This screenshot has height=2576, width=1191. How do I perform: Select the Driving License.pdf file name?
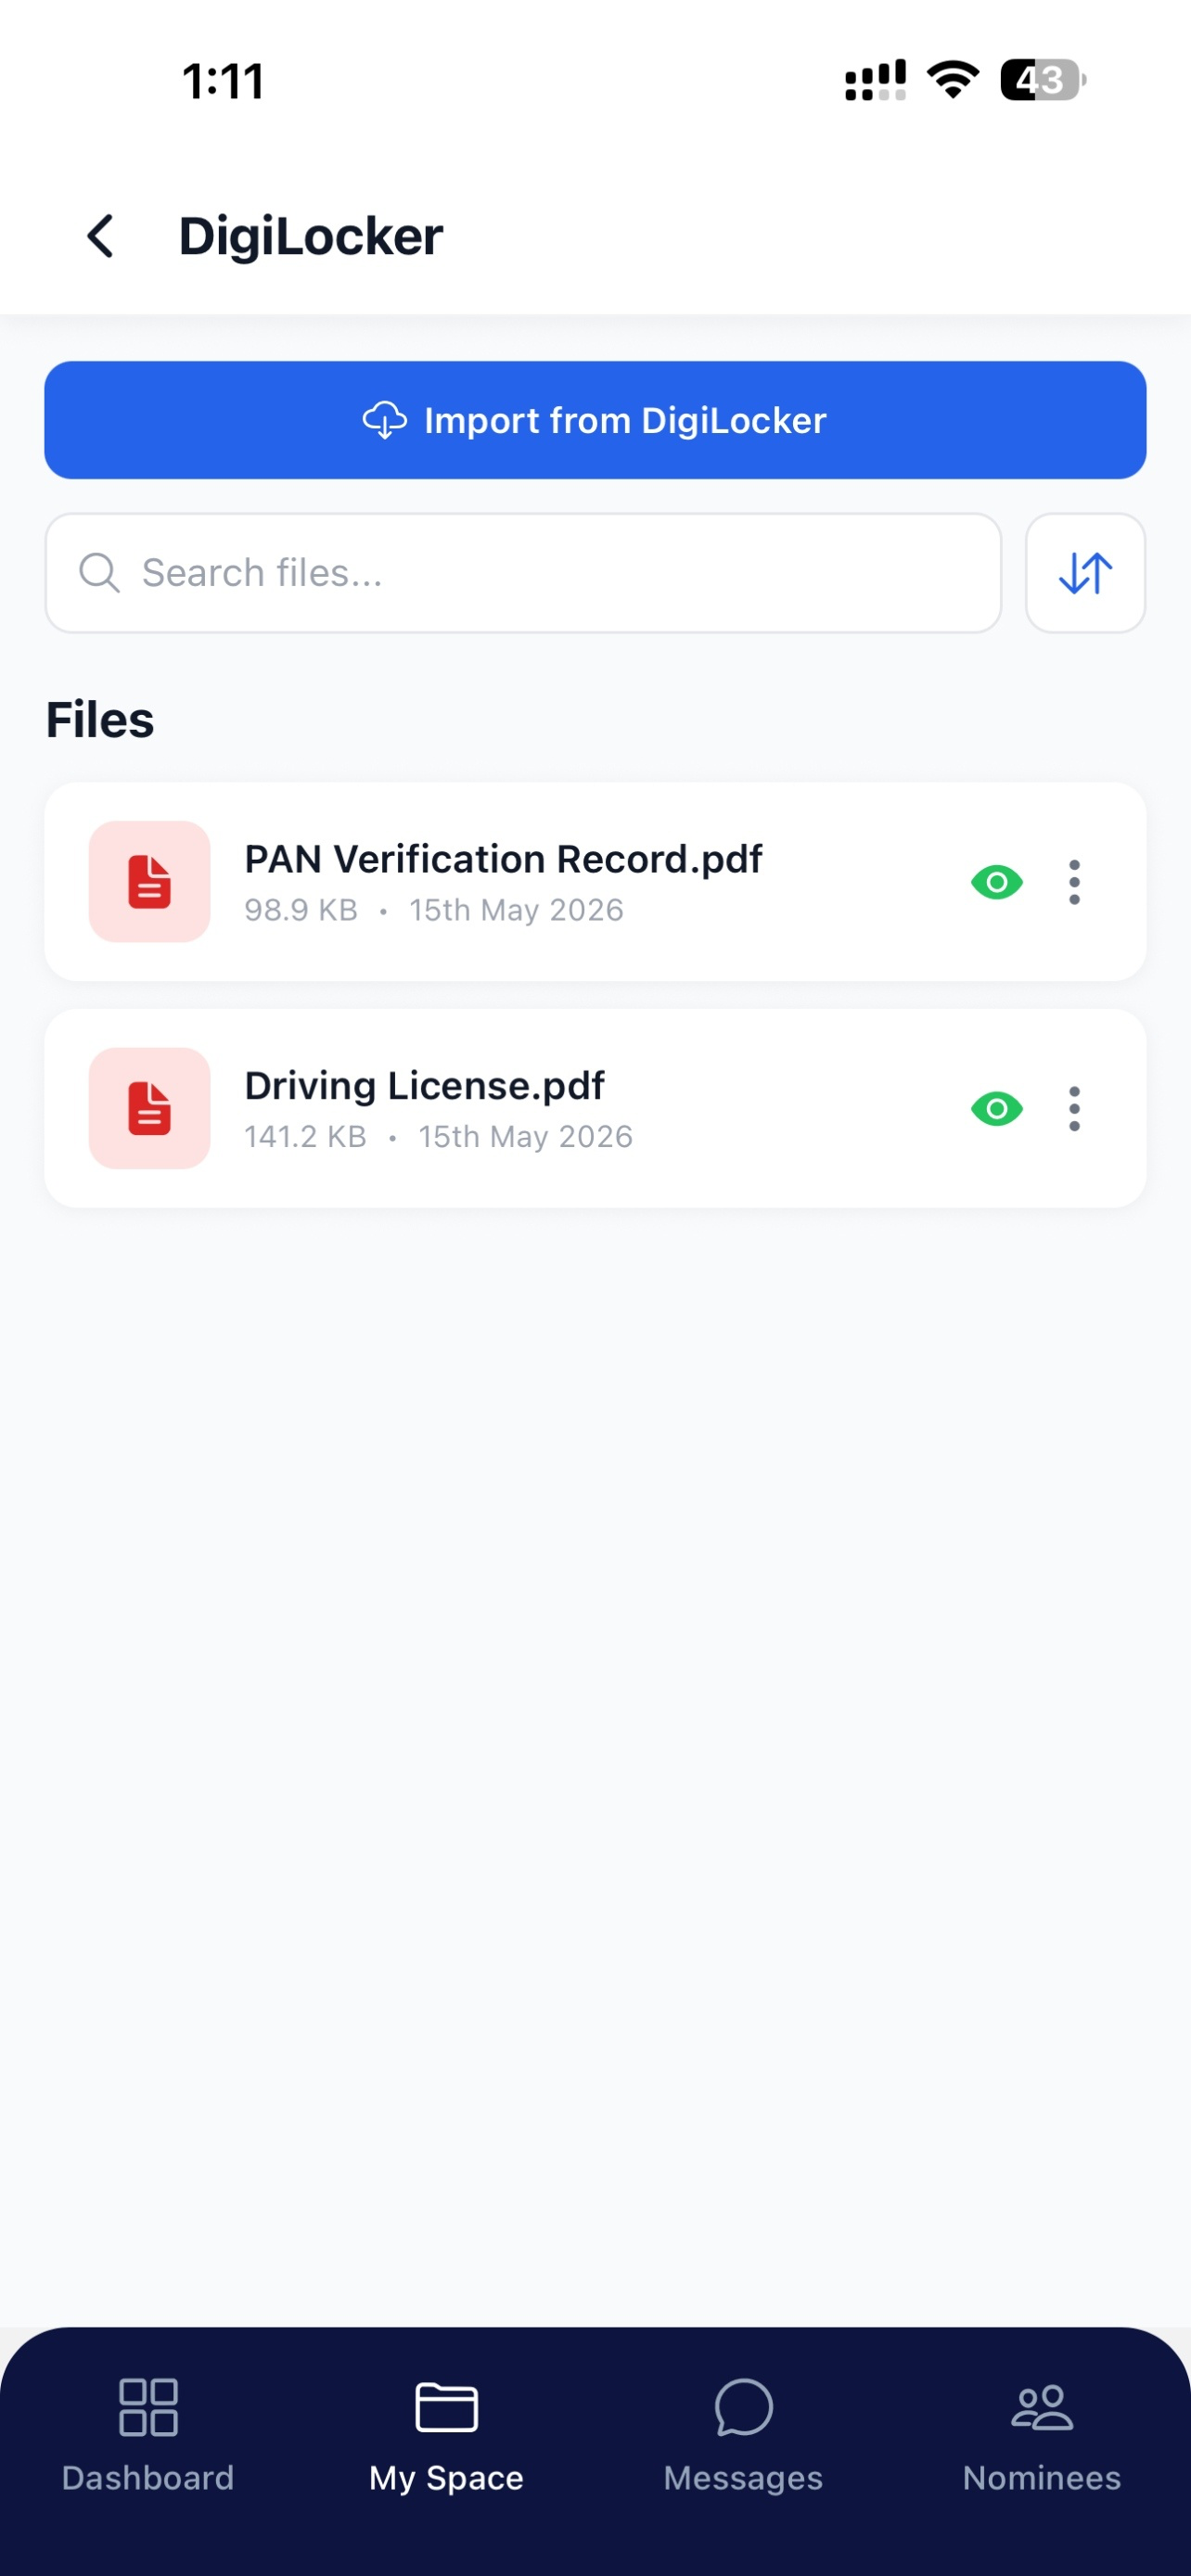click(424, 1086)
